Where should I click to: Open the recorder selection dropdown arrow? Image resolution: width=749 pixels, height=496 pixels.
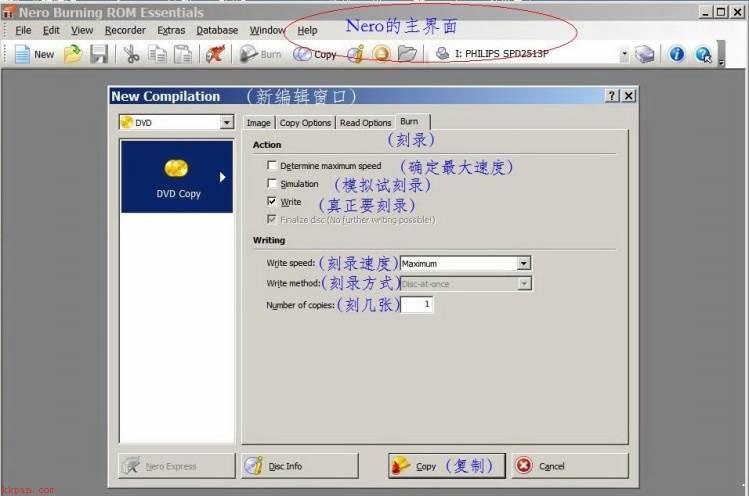tap(624, 54)
